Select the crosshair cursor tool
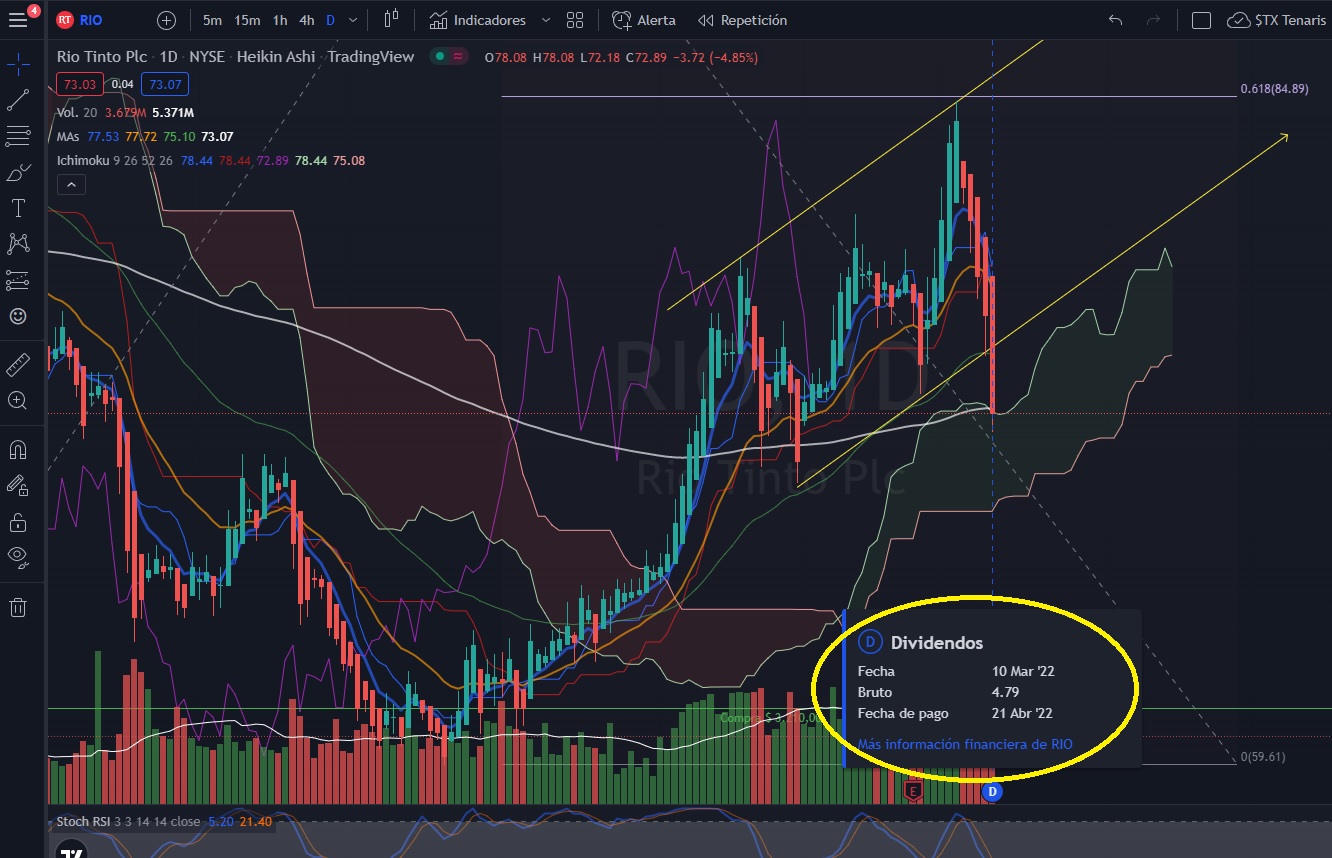The image size is (1332, 858). 18,65
